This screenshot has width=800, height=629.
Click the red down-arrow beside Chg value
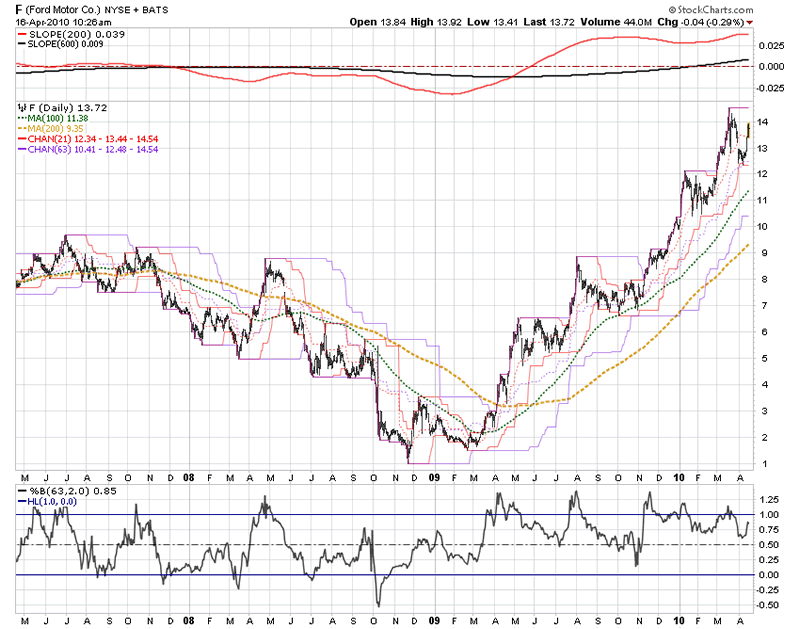(778, 21)
